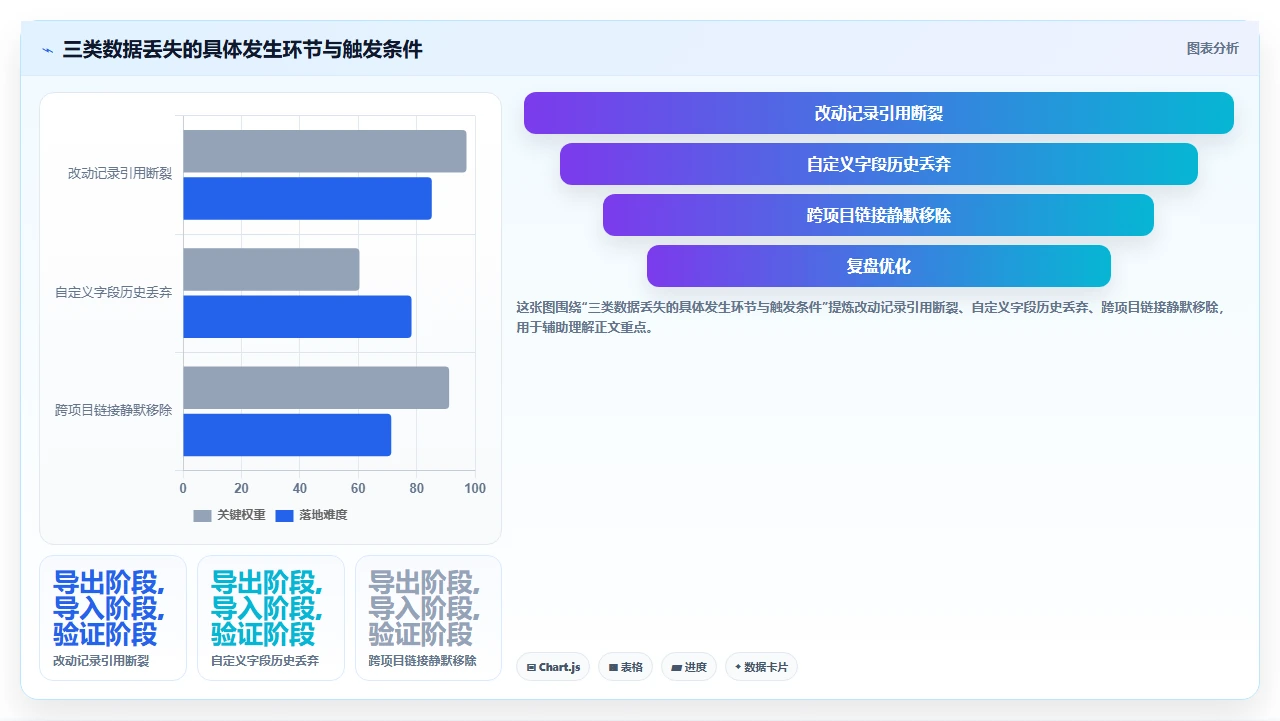Click the 落地难度 legend label
This screenshot has width=1280, height=721.
(x=323, y=516)
